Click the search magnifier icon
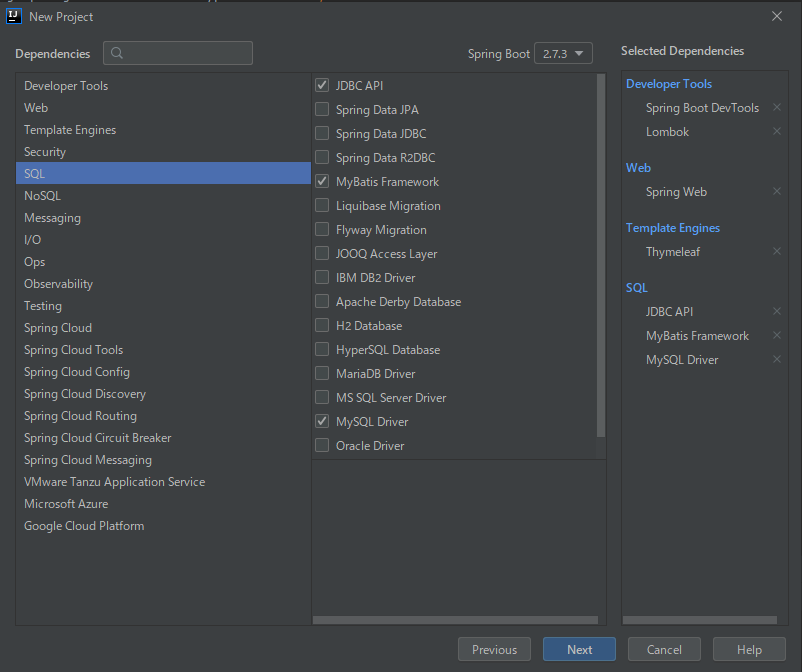Viewport: 802px width, 672px height. point(117,53)
